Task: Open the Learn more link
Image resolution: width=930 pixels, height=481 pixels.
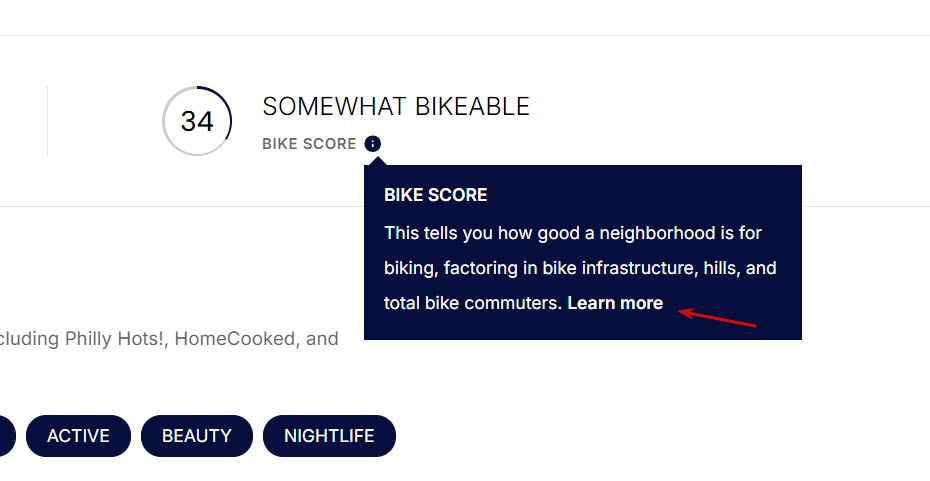Action: (x=615, y=303)
